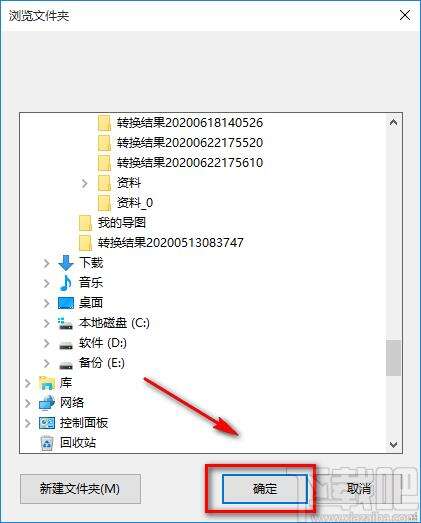Image resolution: width=421 pixels, height=523 pixels.
Task: Select the Desktop (桌面) icon
Action: point(66,303)
